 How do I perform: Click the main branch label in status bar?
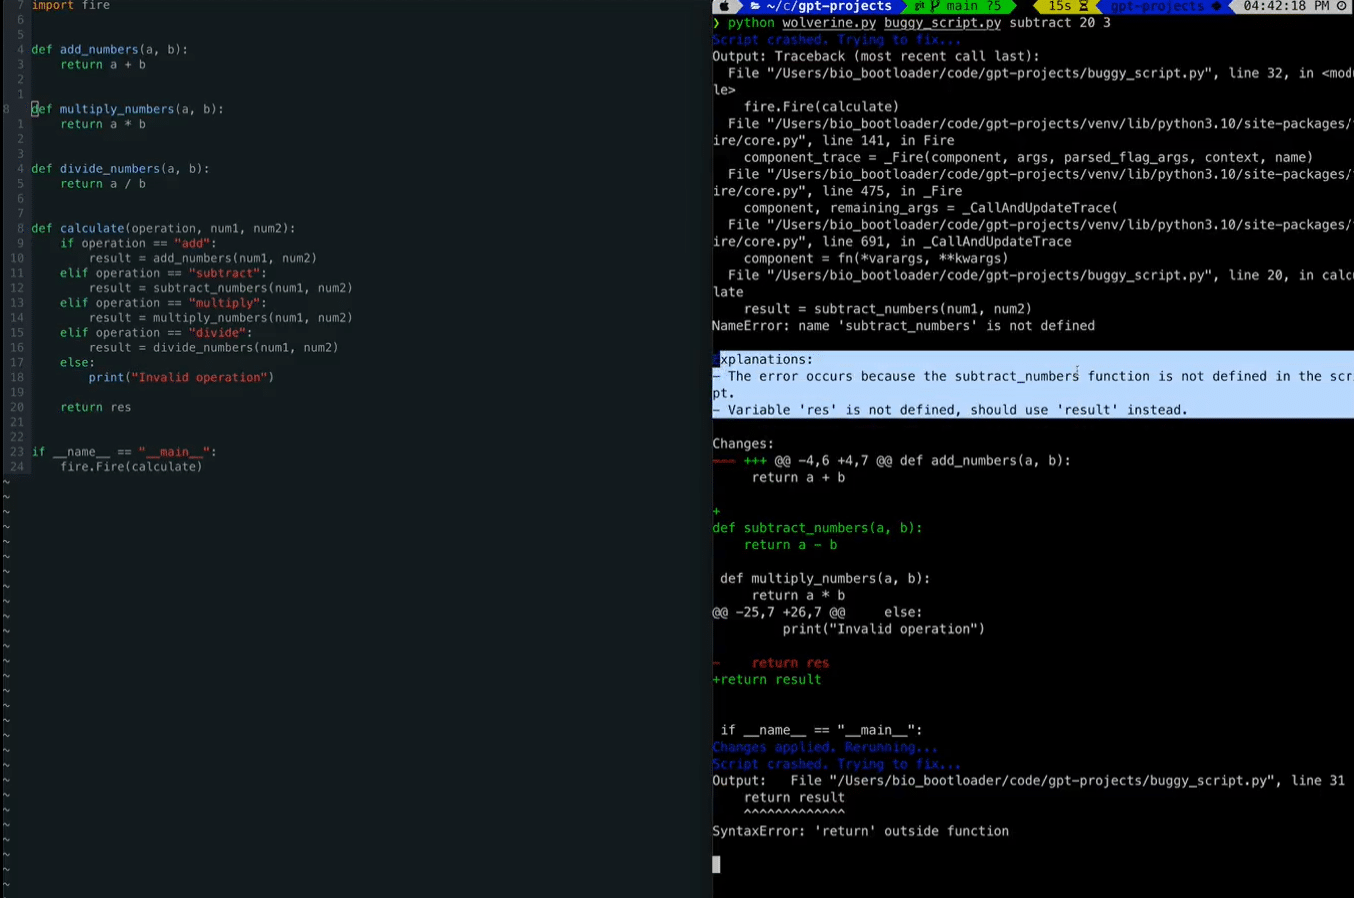[962, 6]
